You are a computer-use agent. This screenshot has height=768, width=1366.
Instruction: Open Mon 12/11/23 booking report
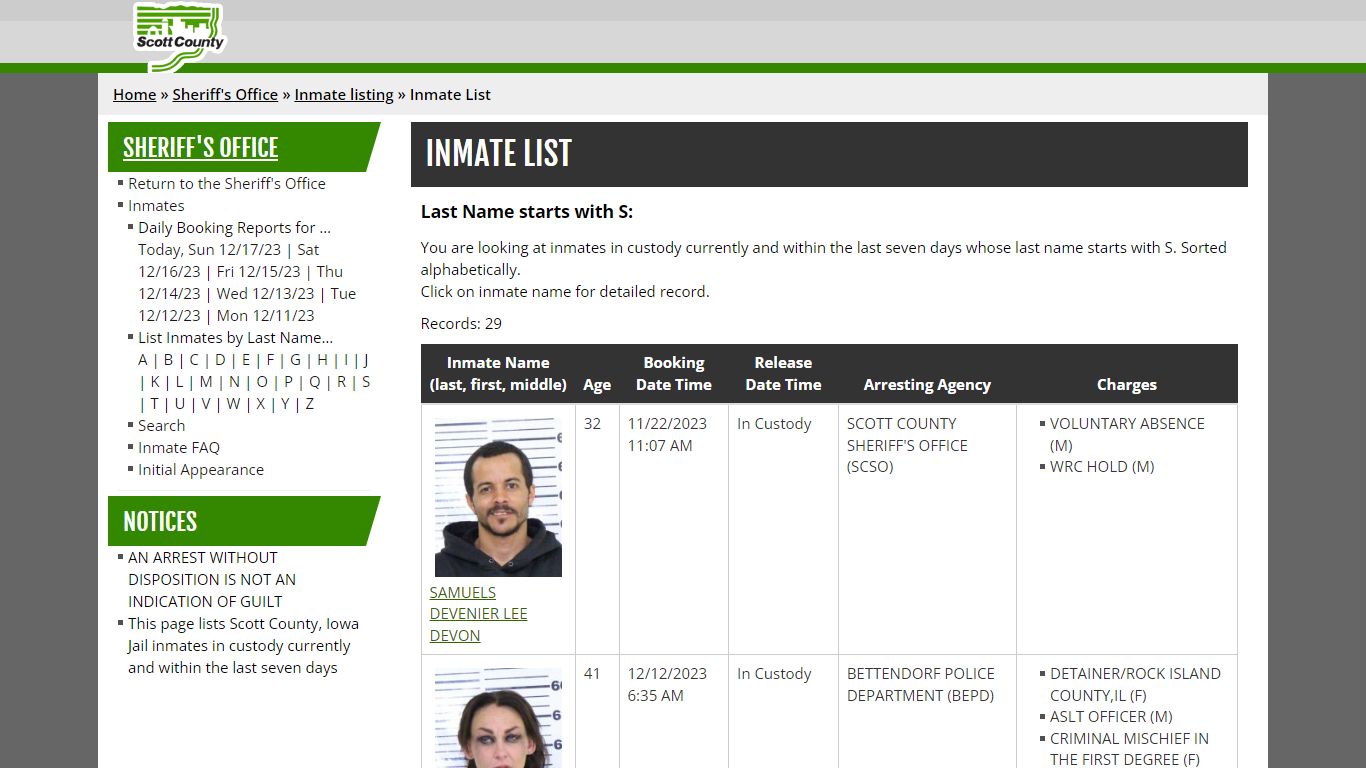265,315
